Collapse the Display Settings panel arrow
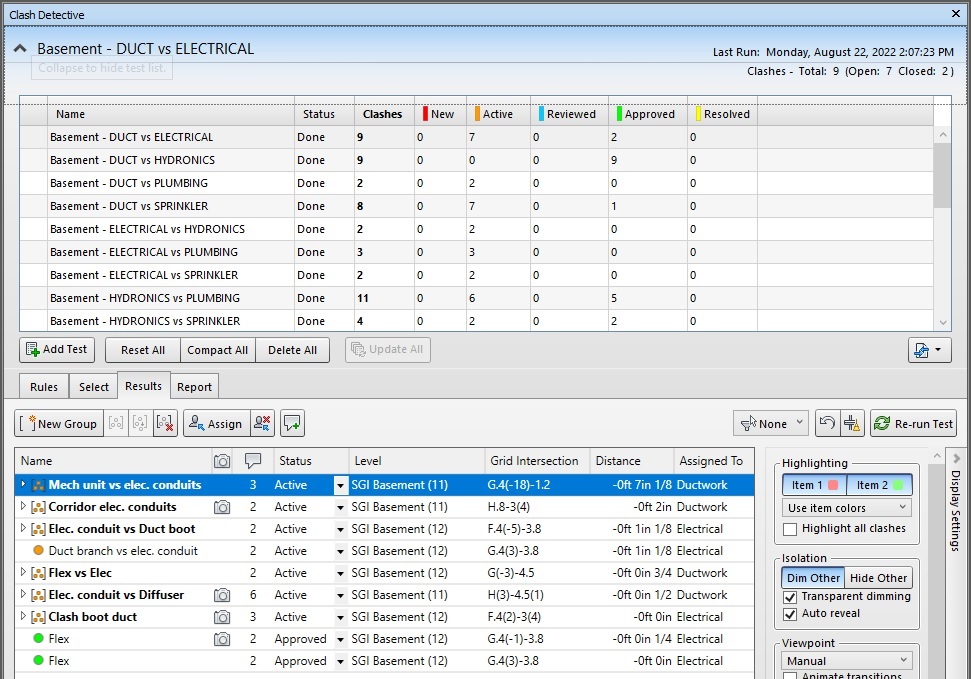The height and width of the screenshot is (679, 971). coord(955,458)
